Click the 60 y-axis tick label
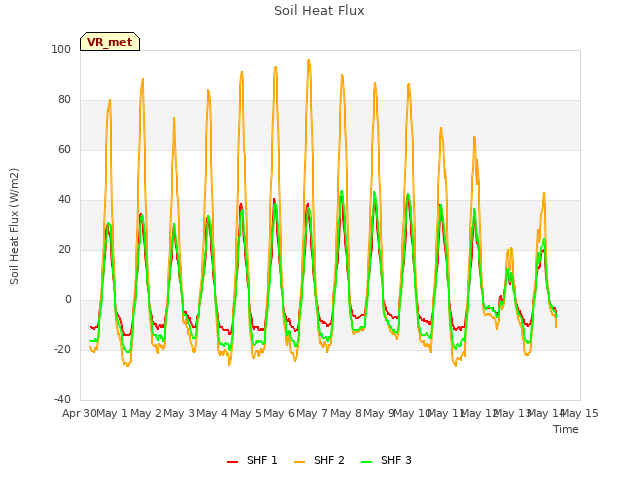This screenshot has height=480, width=640. 64,149
